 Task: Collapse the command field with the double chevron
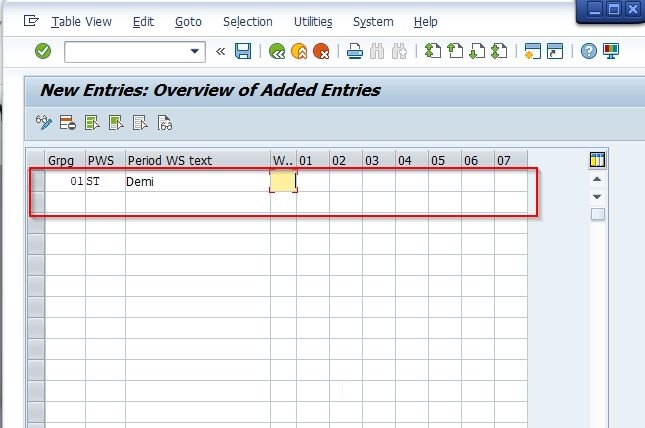[220, 51]
